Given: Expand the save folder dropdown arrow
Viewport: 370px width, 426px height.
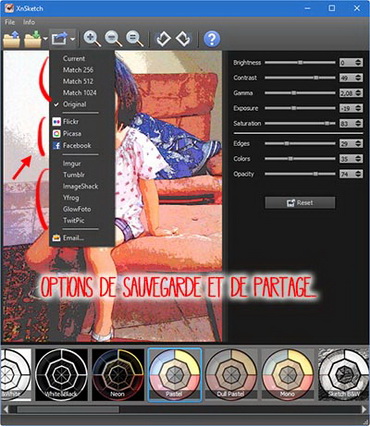Looking at the screenshot, I should coord(45,39).
